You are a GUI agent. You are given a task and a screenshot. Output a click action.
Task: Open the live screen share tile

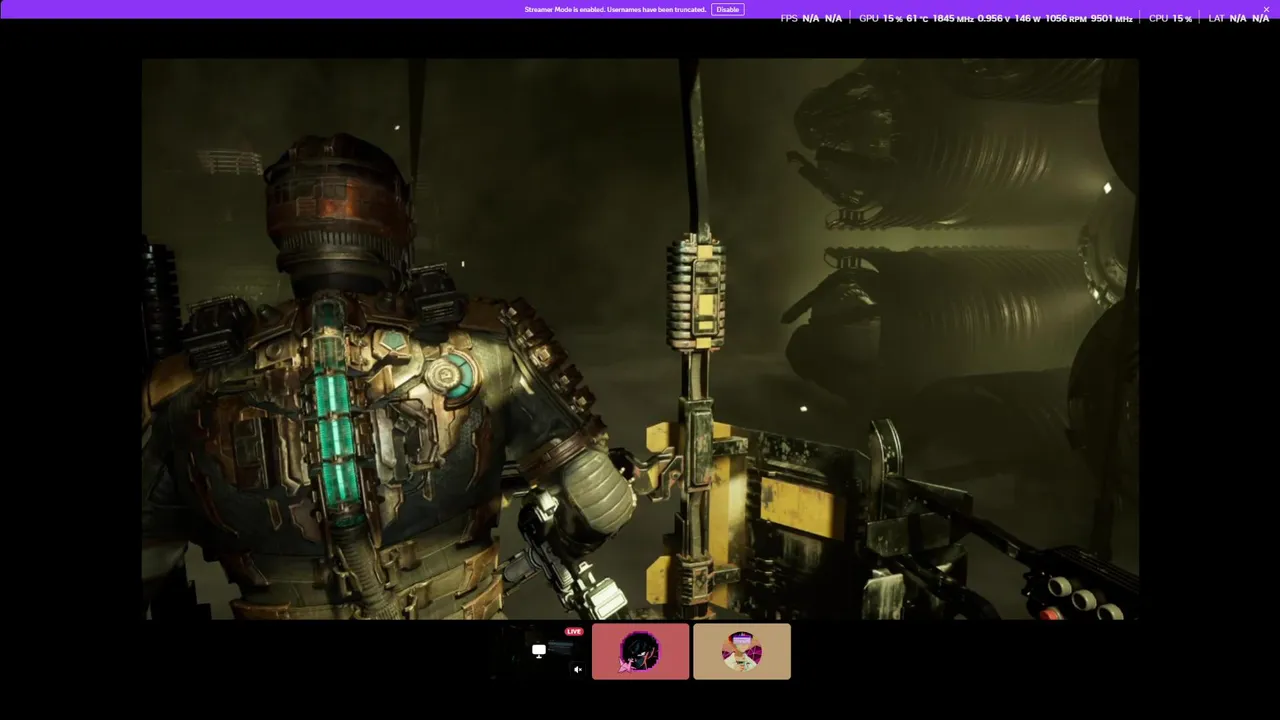click(x=539, y=651)
